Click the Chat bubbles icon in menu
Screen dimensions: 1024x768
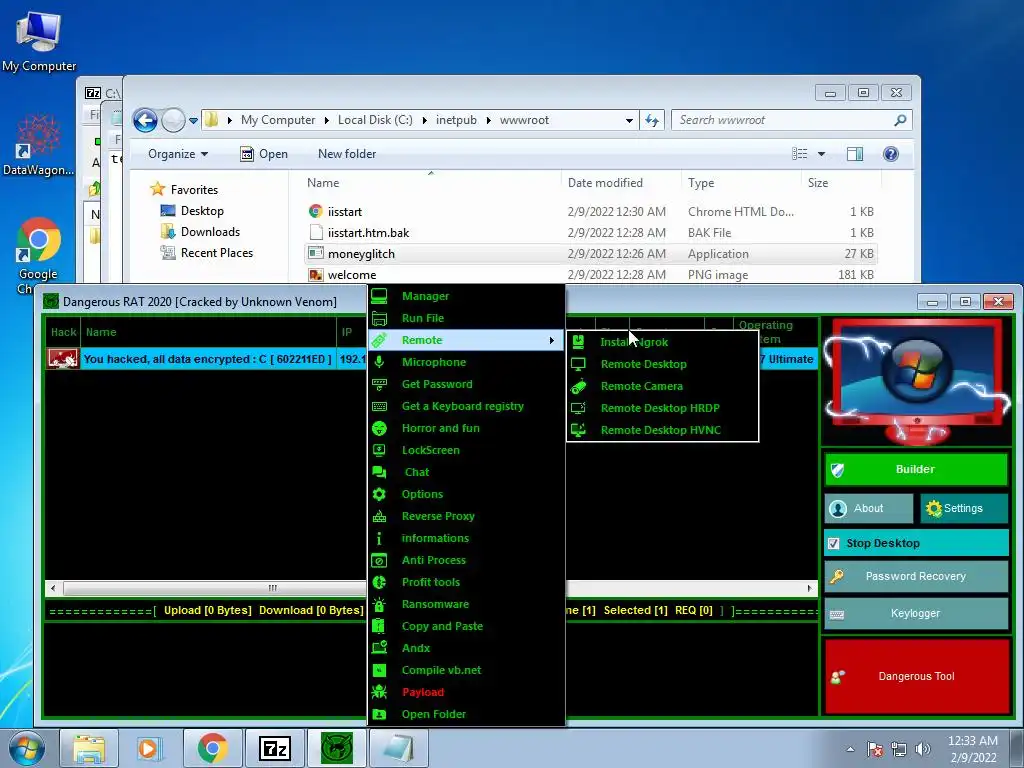(x=379, y=472)
